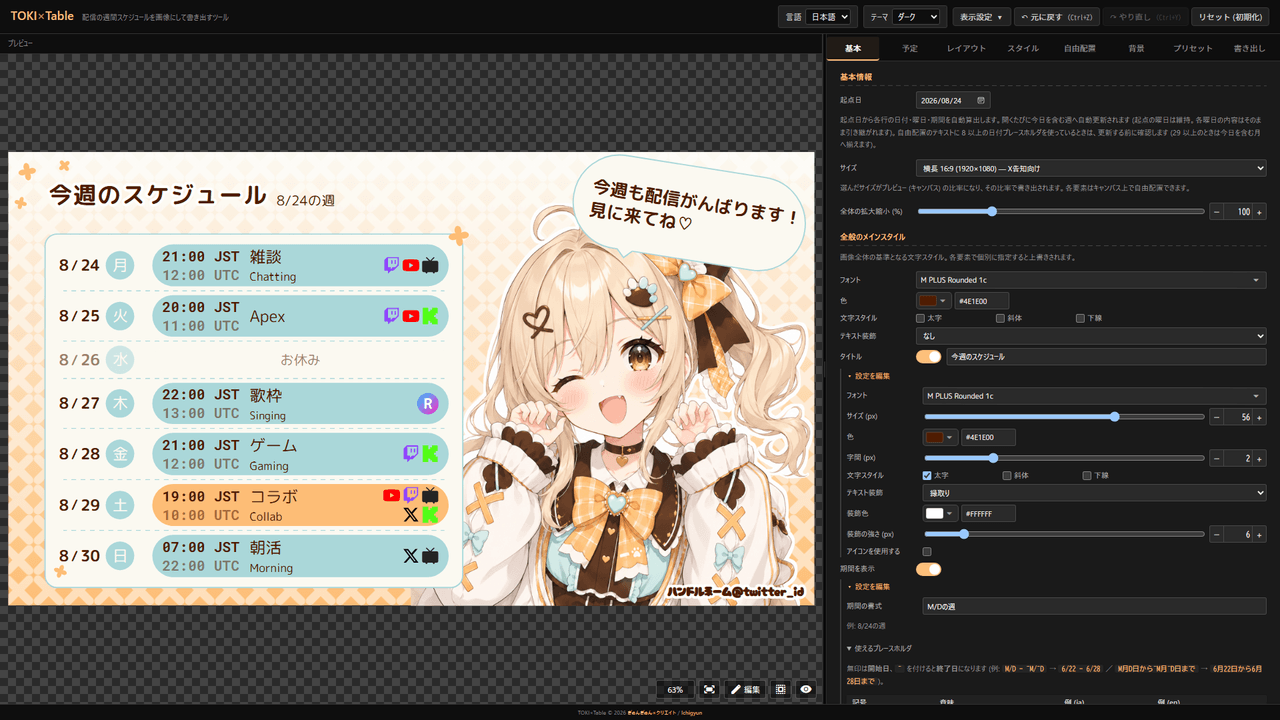The image size is (1280, 720).
Task: Click the 月 day circle for 8/24
Action: (120, 265)
